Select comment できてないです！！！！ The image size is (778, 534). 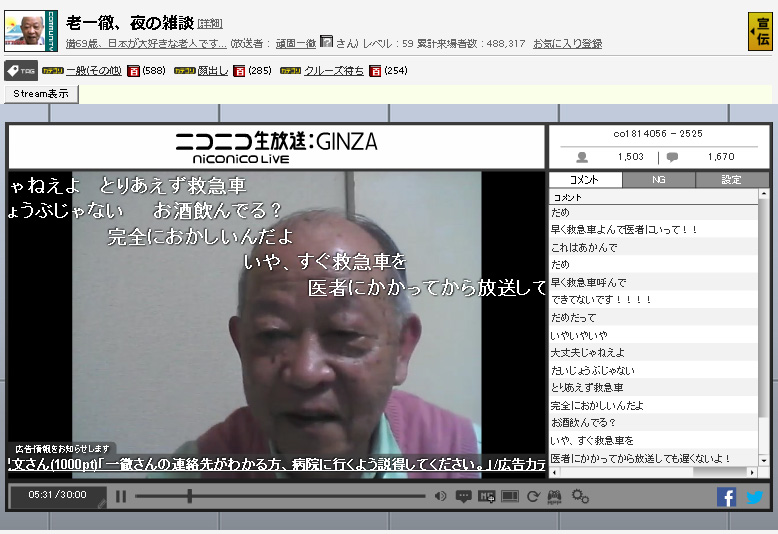654,300
